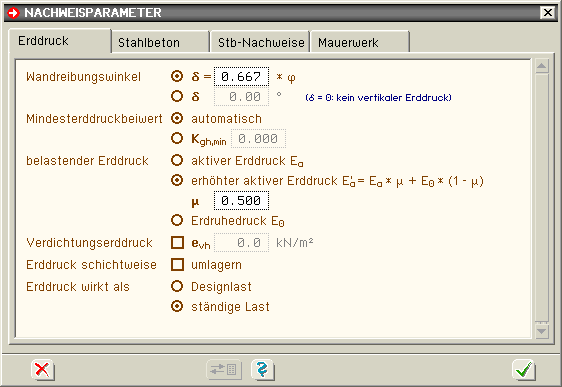
Task: Click the scrollbar up arrow
Action: pos(542,66)
